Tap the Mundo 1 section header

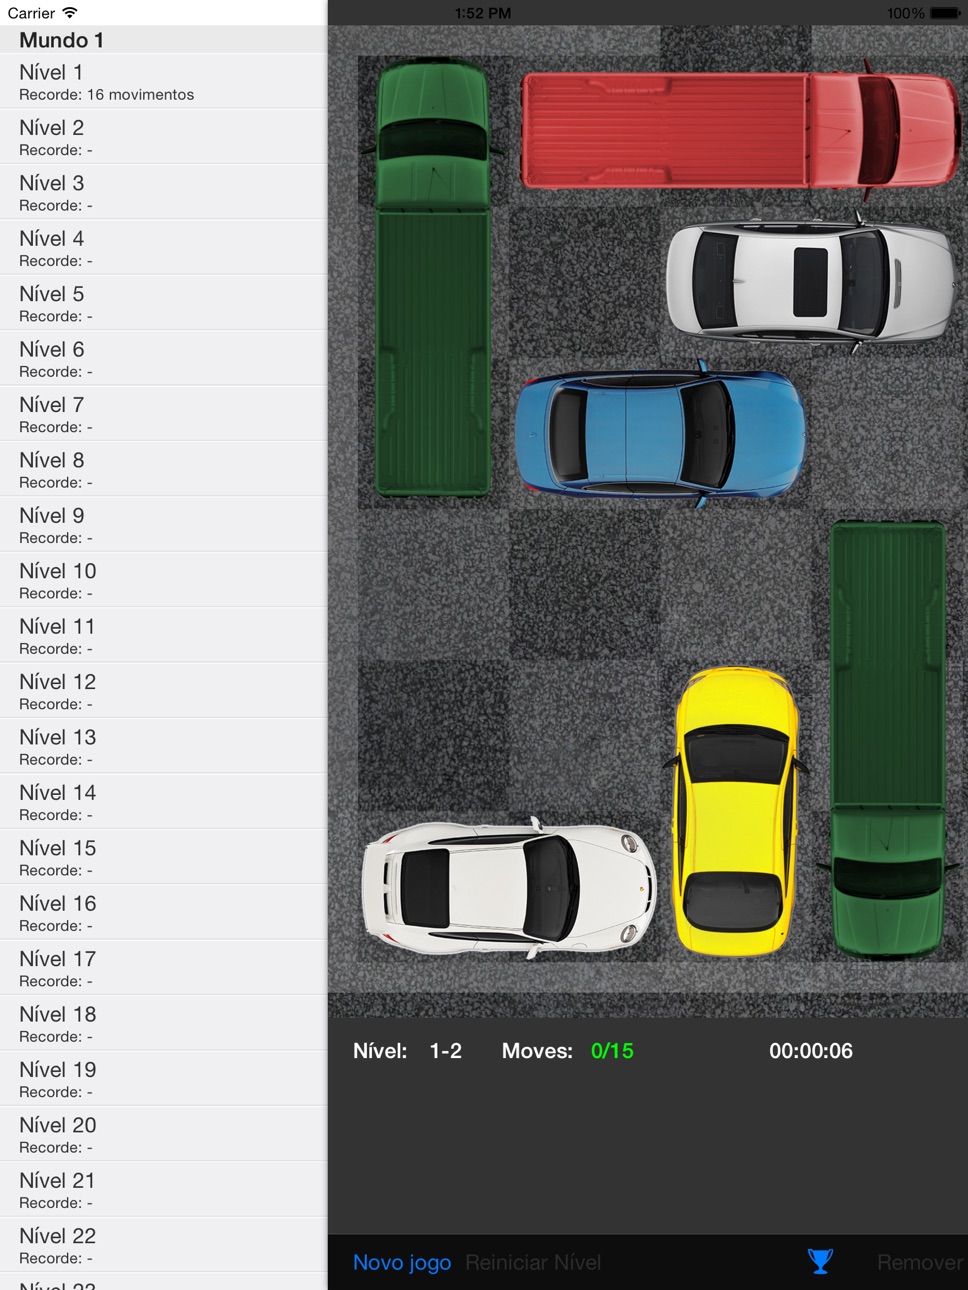tap(163, 40)
